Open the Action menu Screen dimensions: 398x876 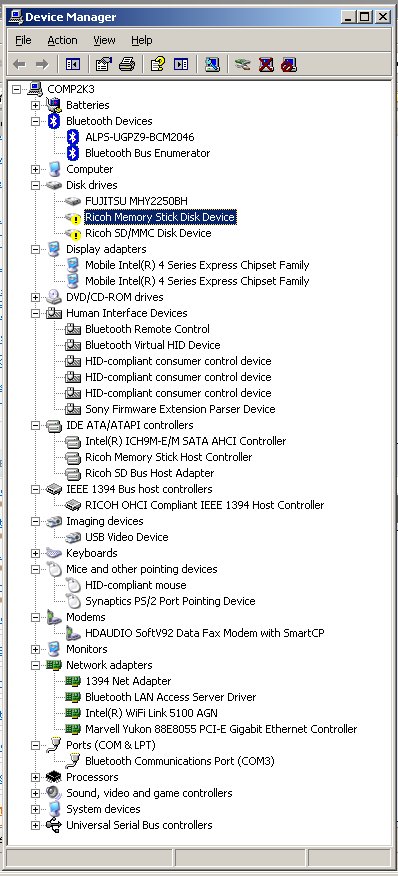coord(62,40)
